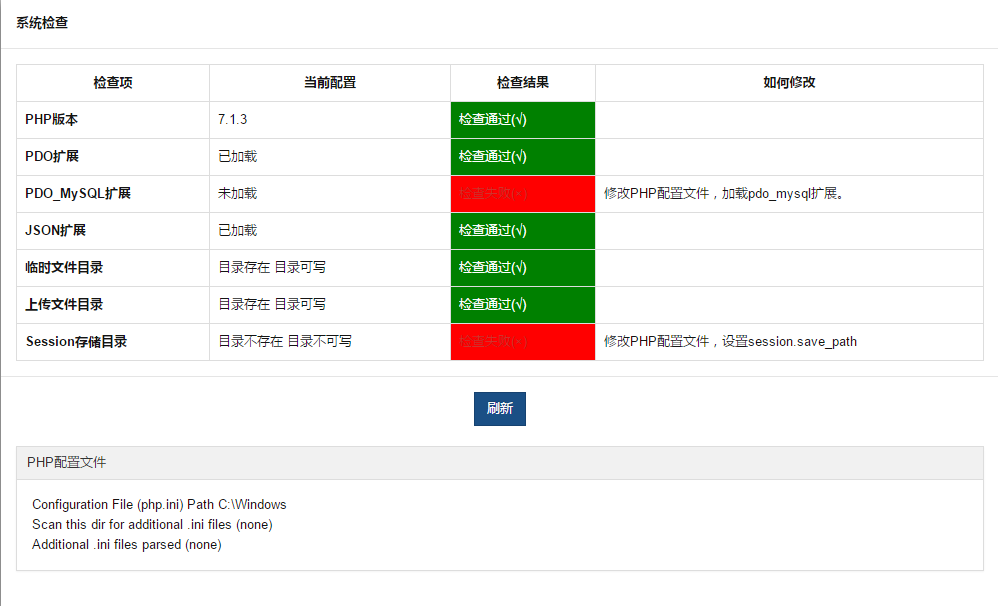This screenshot has width=998, height=606.
Task: Select the 如何修改 column header
Action: pyautogui.click(x=789, y=83)
